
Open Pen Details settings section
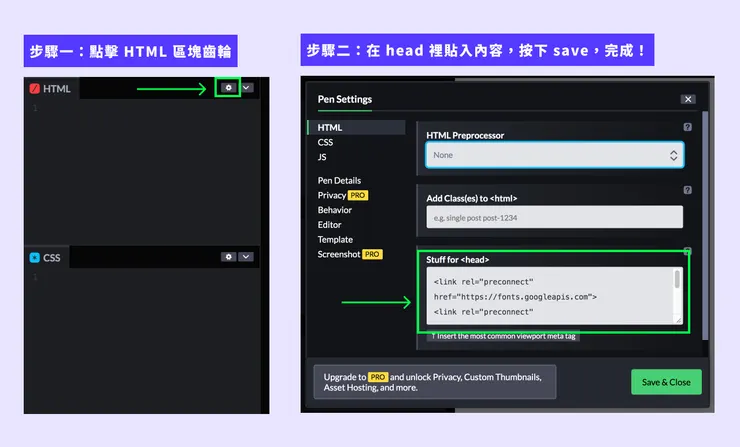339,180
